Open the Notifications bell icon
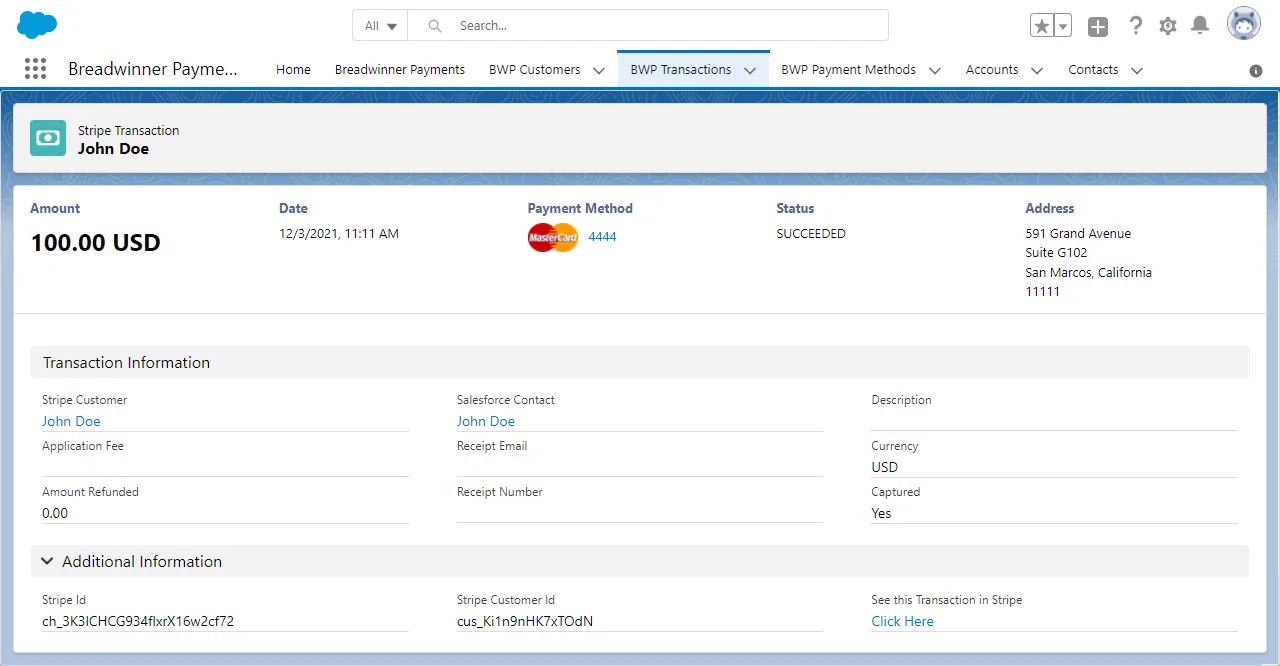This screenshot has width=1280, height=666. tap(1201, 26)
